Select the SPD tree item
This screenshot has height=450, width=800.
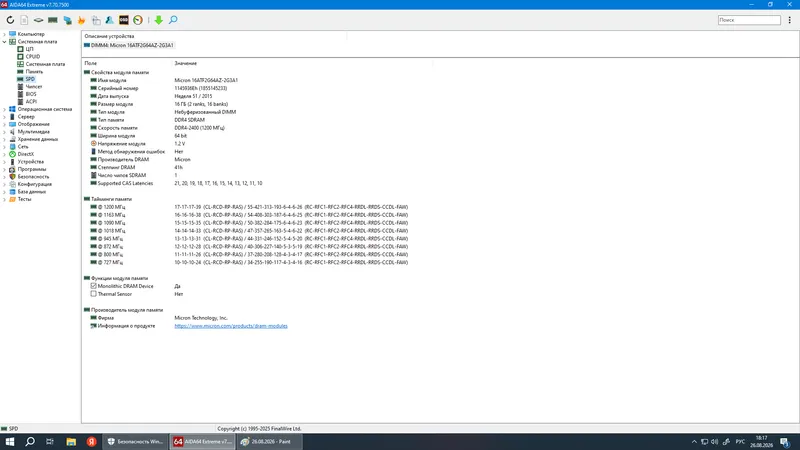tap(30, 79)
